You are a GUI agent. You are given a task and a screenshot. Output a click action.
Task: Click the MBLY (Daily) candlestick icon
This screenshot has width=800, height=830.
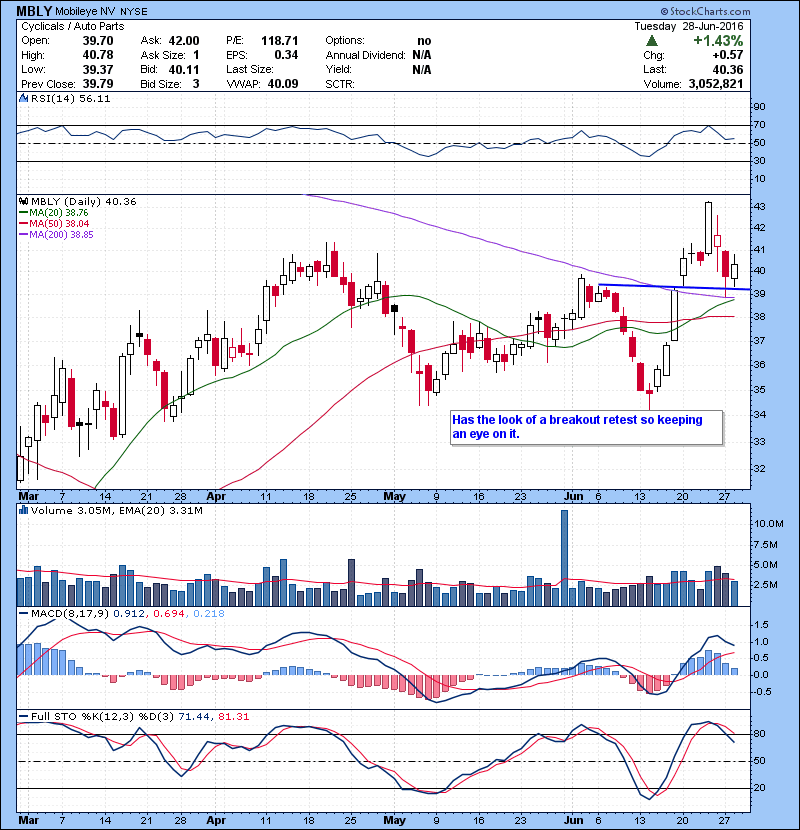tap(23, 201)
